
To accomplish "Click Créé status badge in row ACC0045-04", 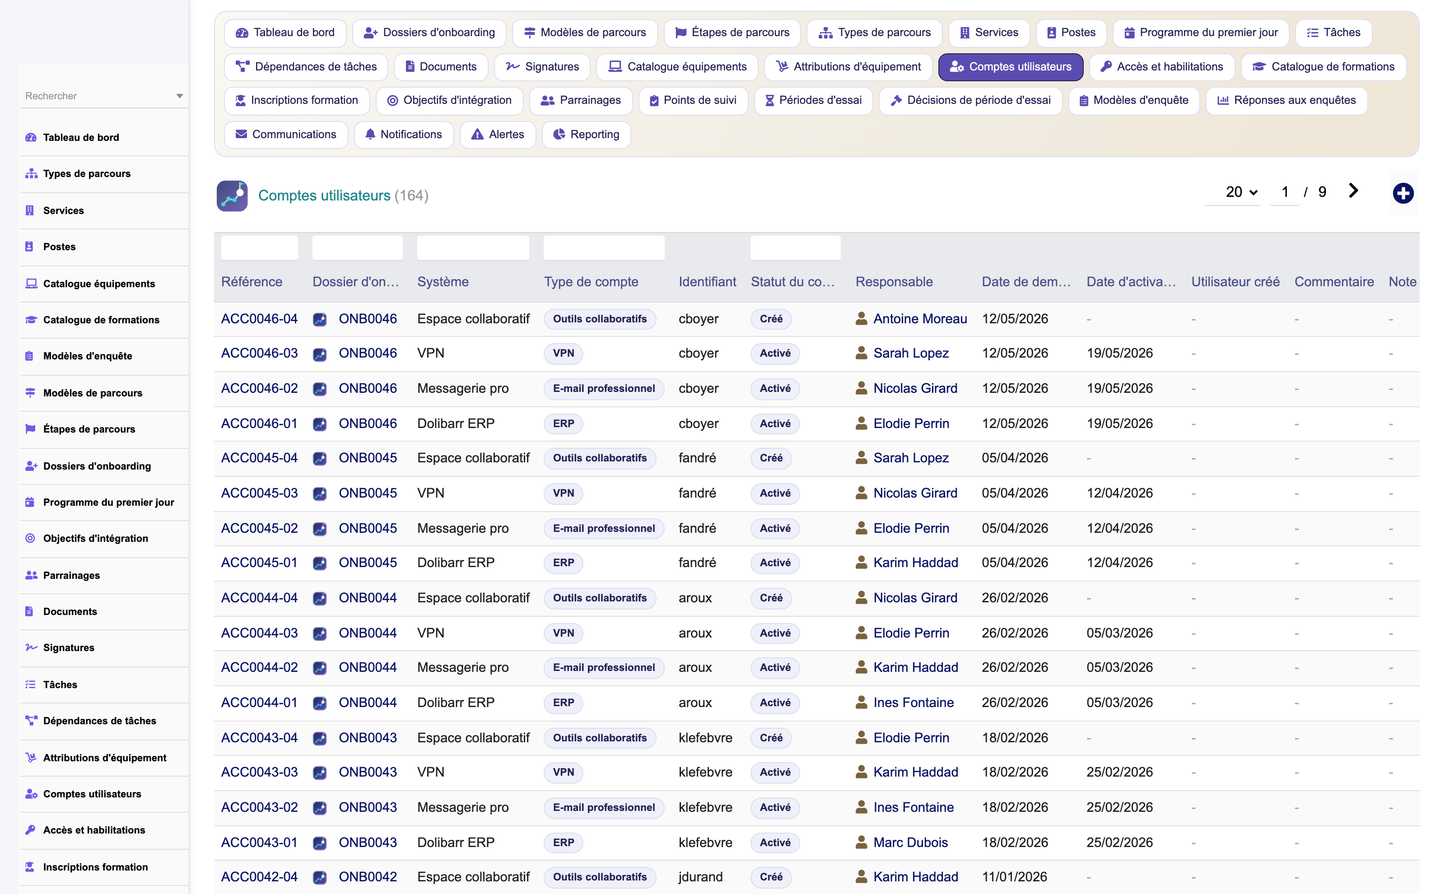I will pos(771,458).
